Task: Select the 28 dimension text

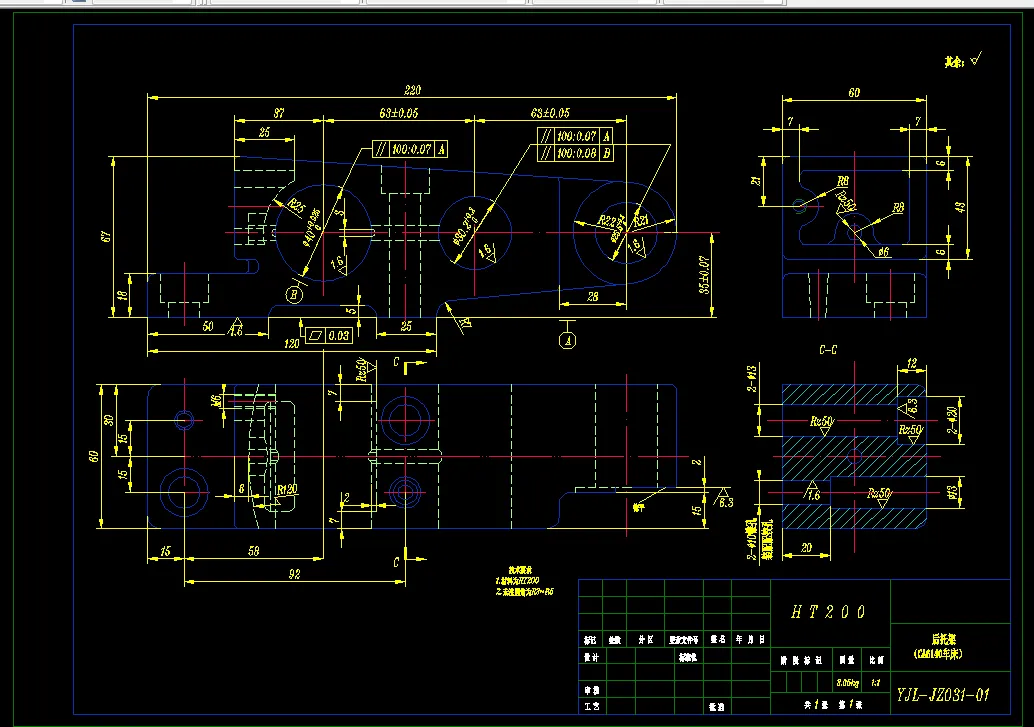Action: click(x=592, y=296)
